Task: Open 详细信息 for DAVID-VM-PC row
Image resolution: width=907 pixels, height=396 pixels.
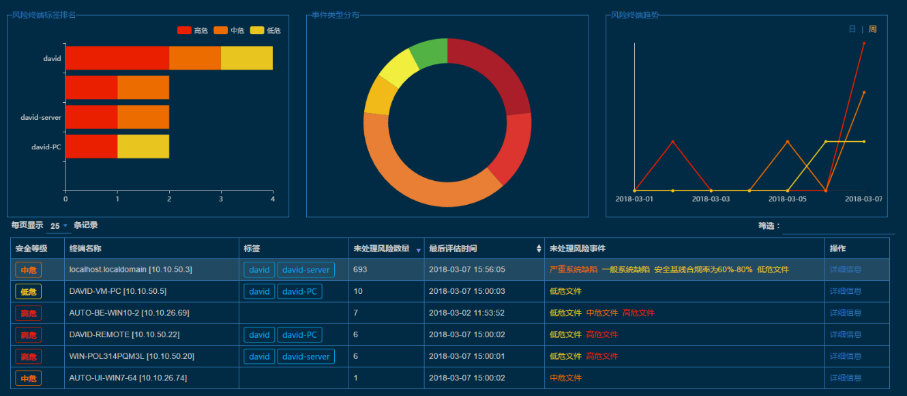Action: pyautogui.click(x=845, y=291)
